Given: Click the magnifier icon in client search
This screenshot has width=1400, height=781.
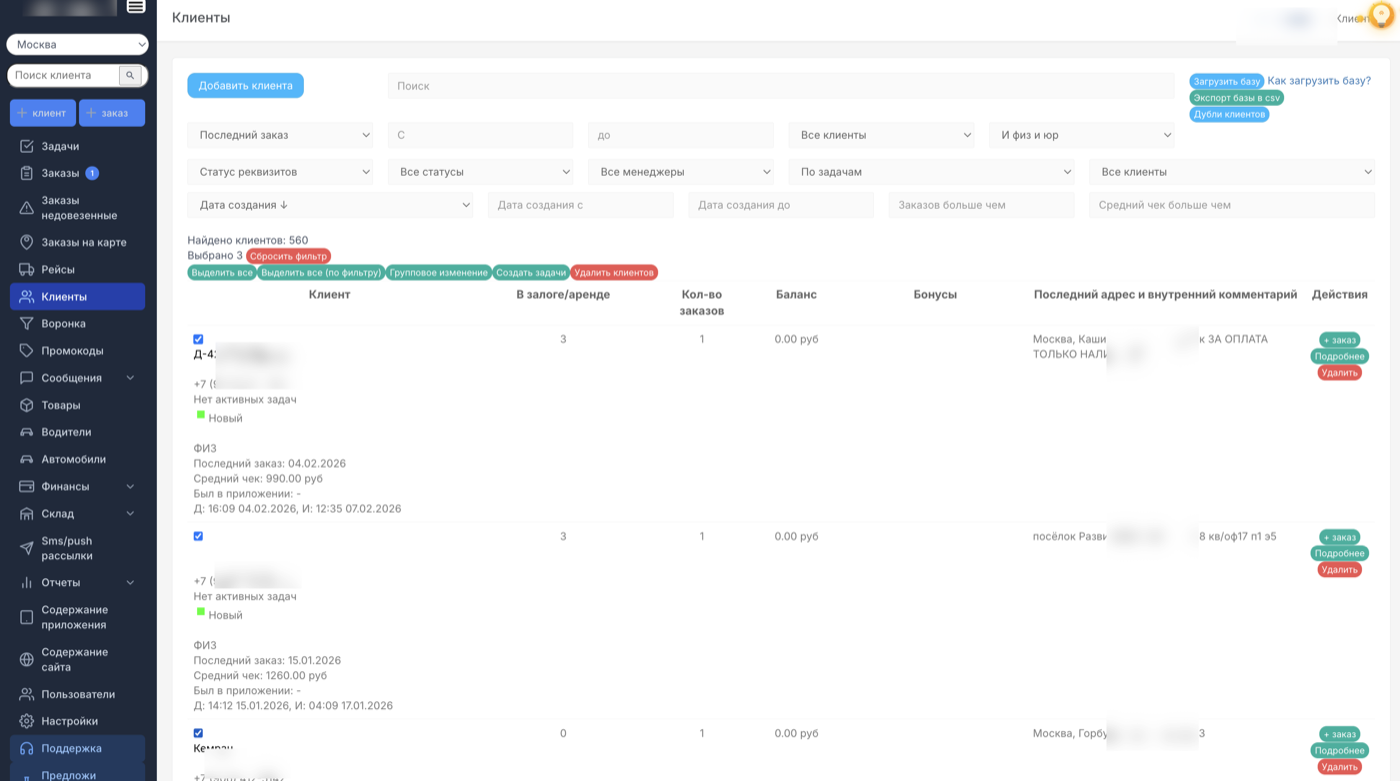Looking at the screenshot, I should (x=131, y=76).
